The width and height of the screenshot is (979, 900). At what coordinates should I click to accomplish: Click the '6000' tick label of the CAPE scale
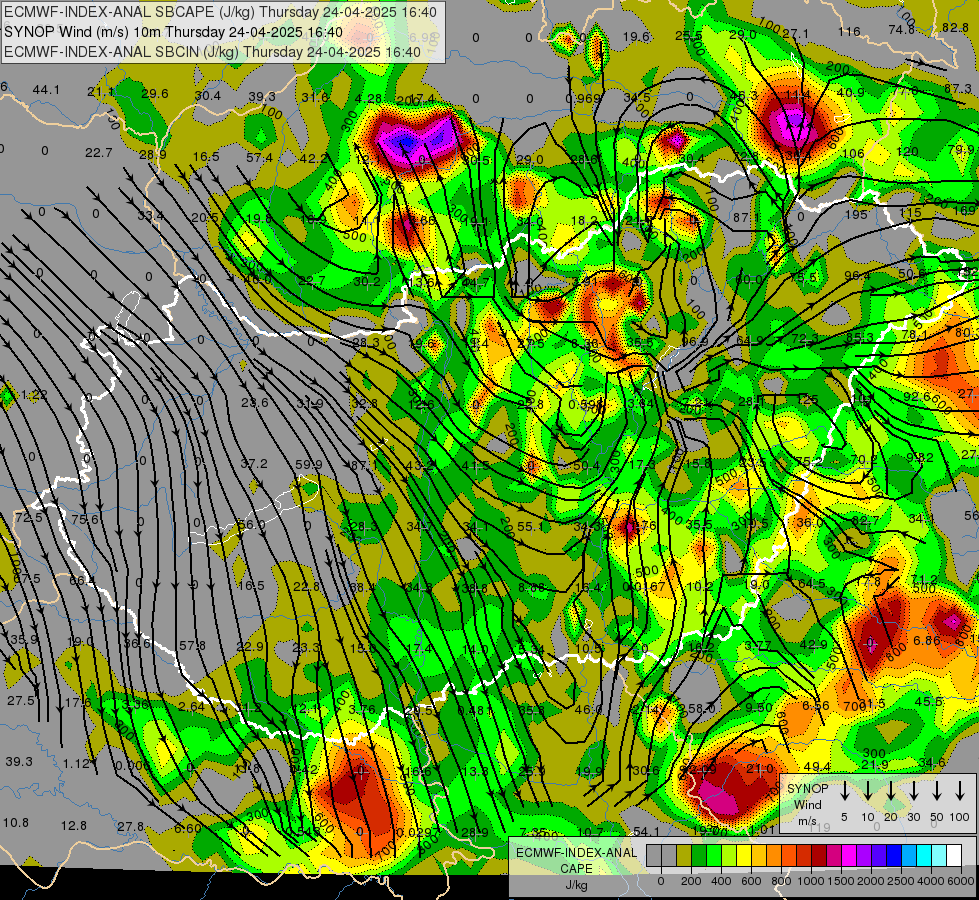pos(961,881)
